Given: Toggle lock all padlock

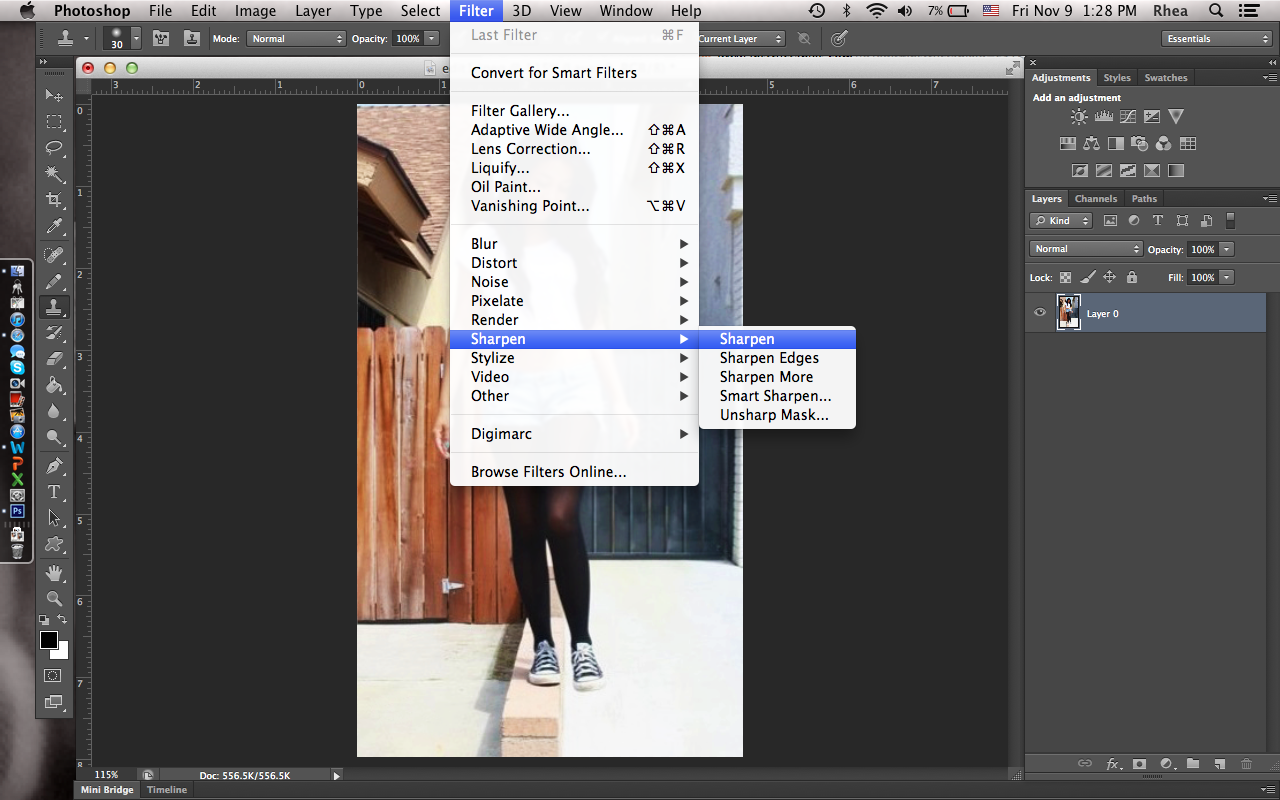Looking at the screenshot, I should point(1132,277).
